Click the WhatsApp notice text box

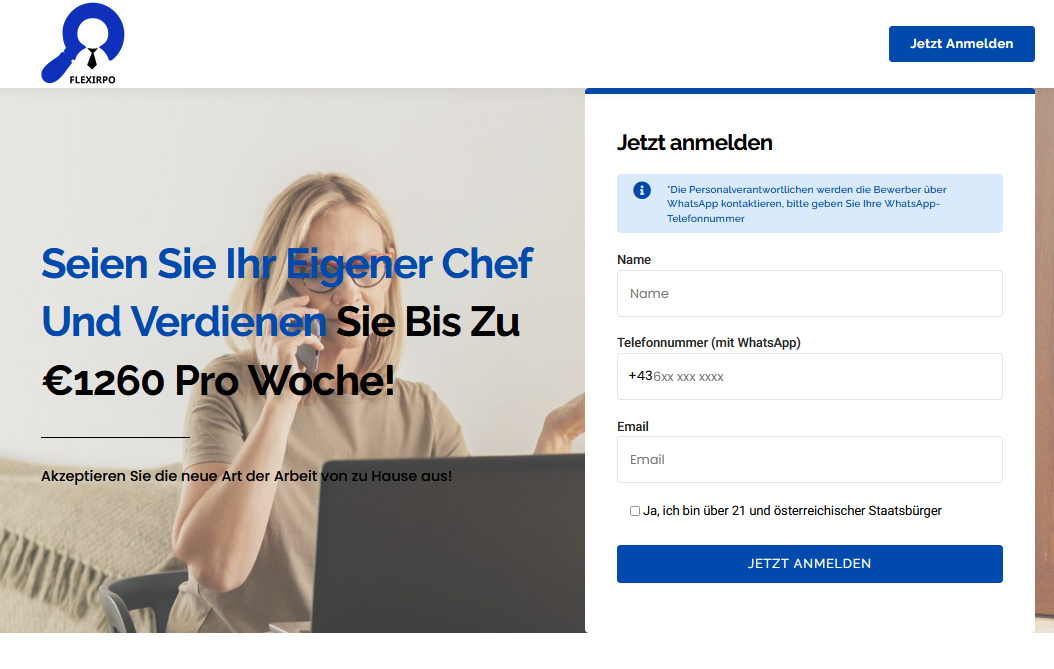(809, 204)
